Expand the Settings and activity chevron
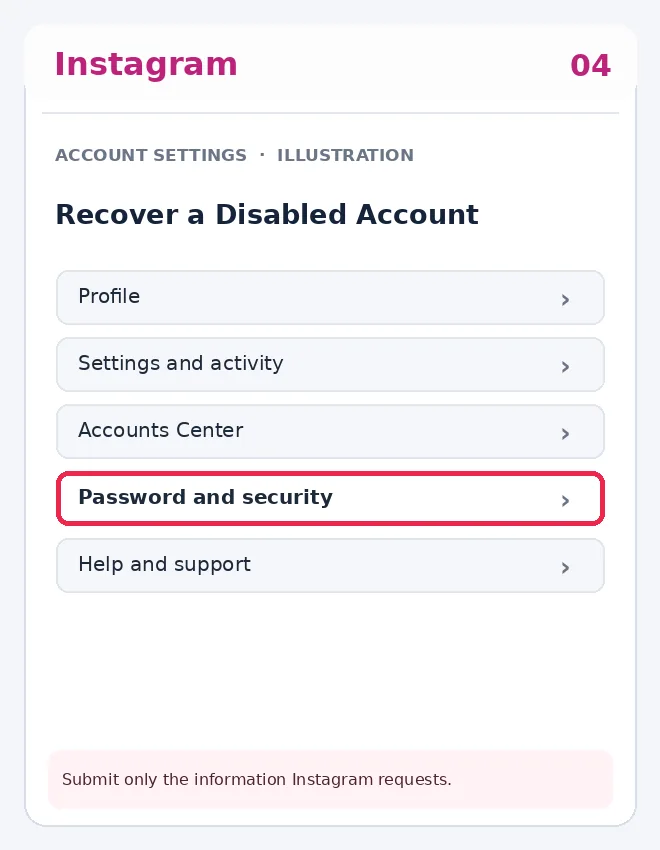 (x=565, y=367)
